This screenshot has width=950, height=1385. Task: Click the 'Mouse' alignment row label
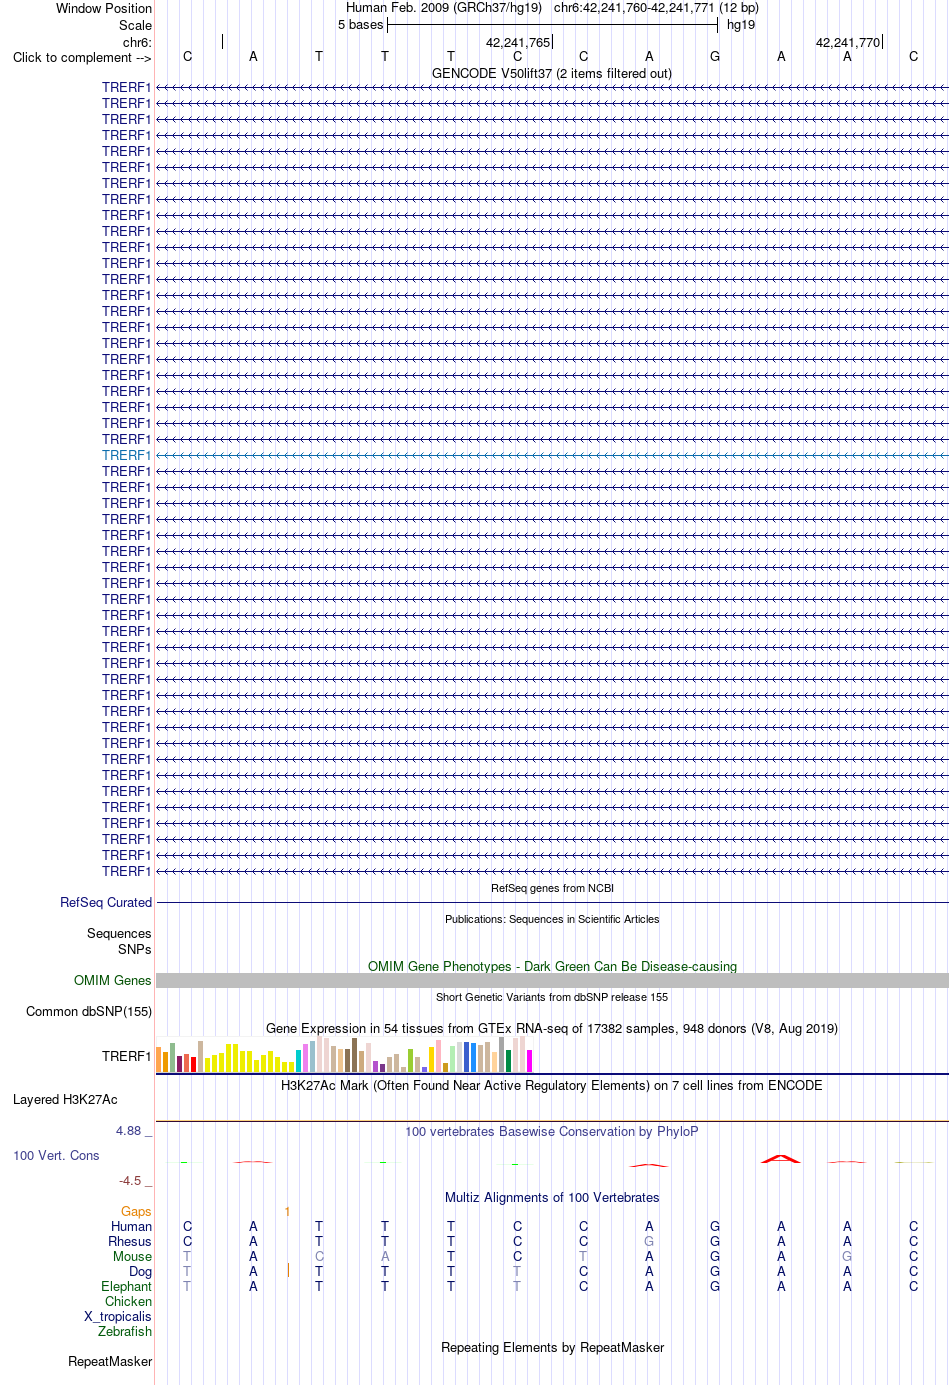point(132,1256)
